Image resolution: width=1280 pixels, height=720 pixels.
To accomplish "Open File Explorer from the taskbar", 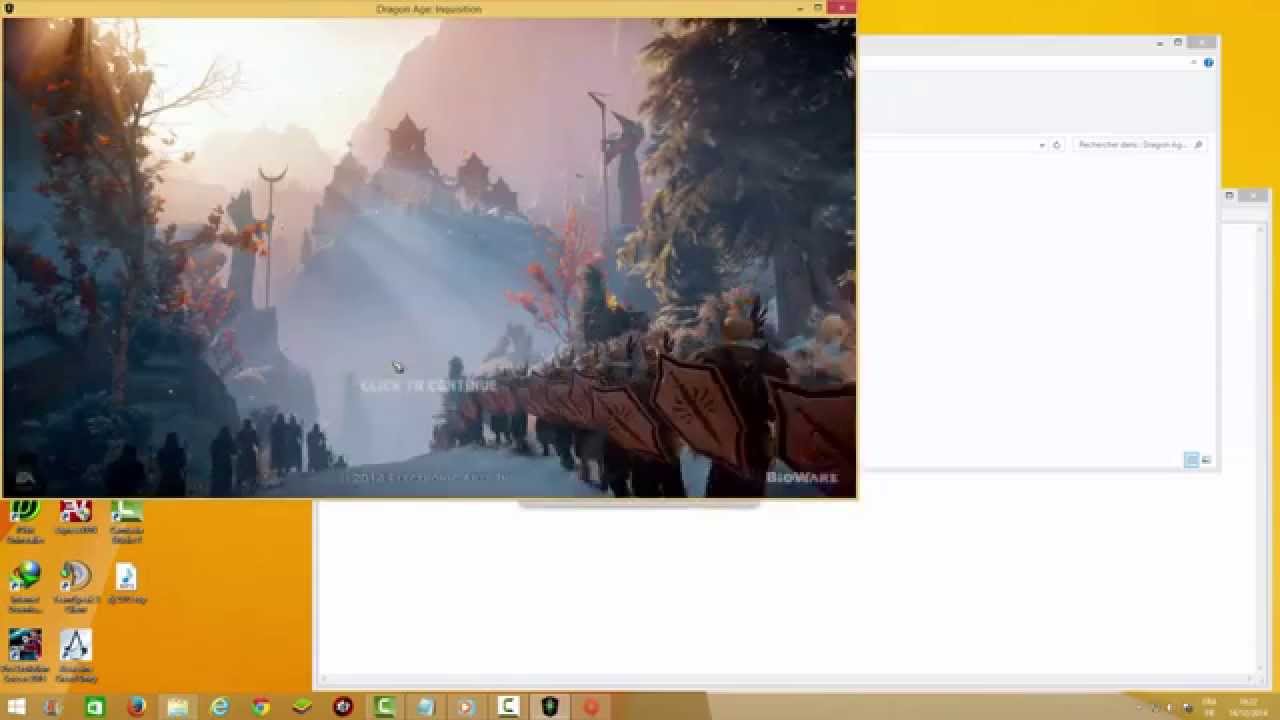I will (x=177, y=707).
